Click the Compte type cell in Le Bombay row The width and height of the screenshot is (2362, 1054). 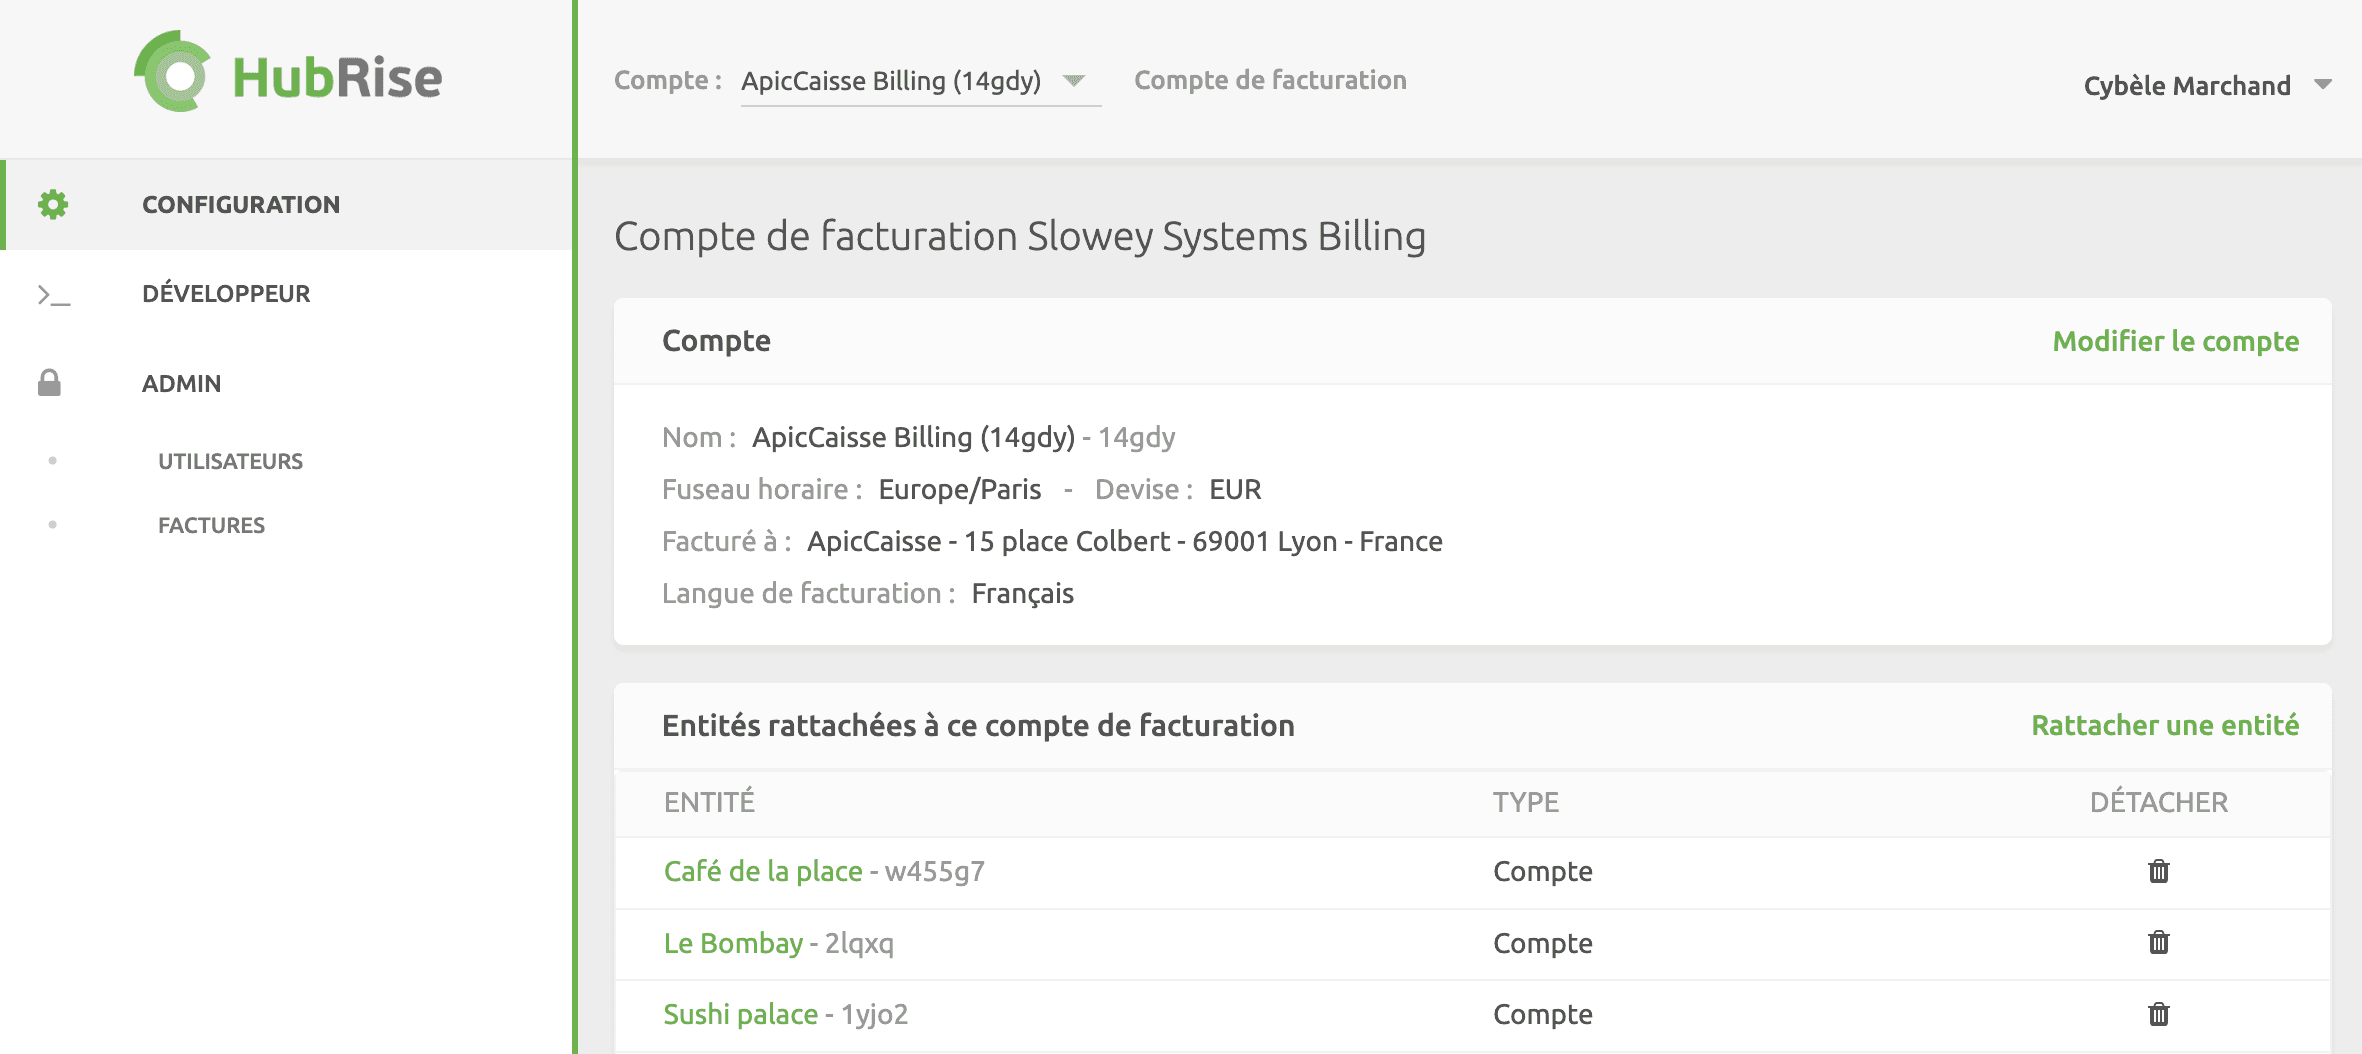pyautogui.click(x=1542, y=943)
